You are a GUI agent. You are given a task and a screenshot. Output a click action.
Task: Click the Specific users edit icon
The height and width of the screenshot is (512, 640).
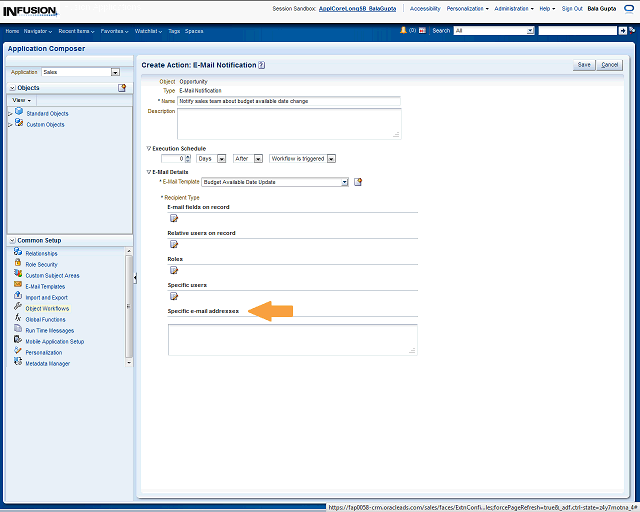[x=173, y=296]
